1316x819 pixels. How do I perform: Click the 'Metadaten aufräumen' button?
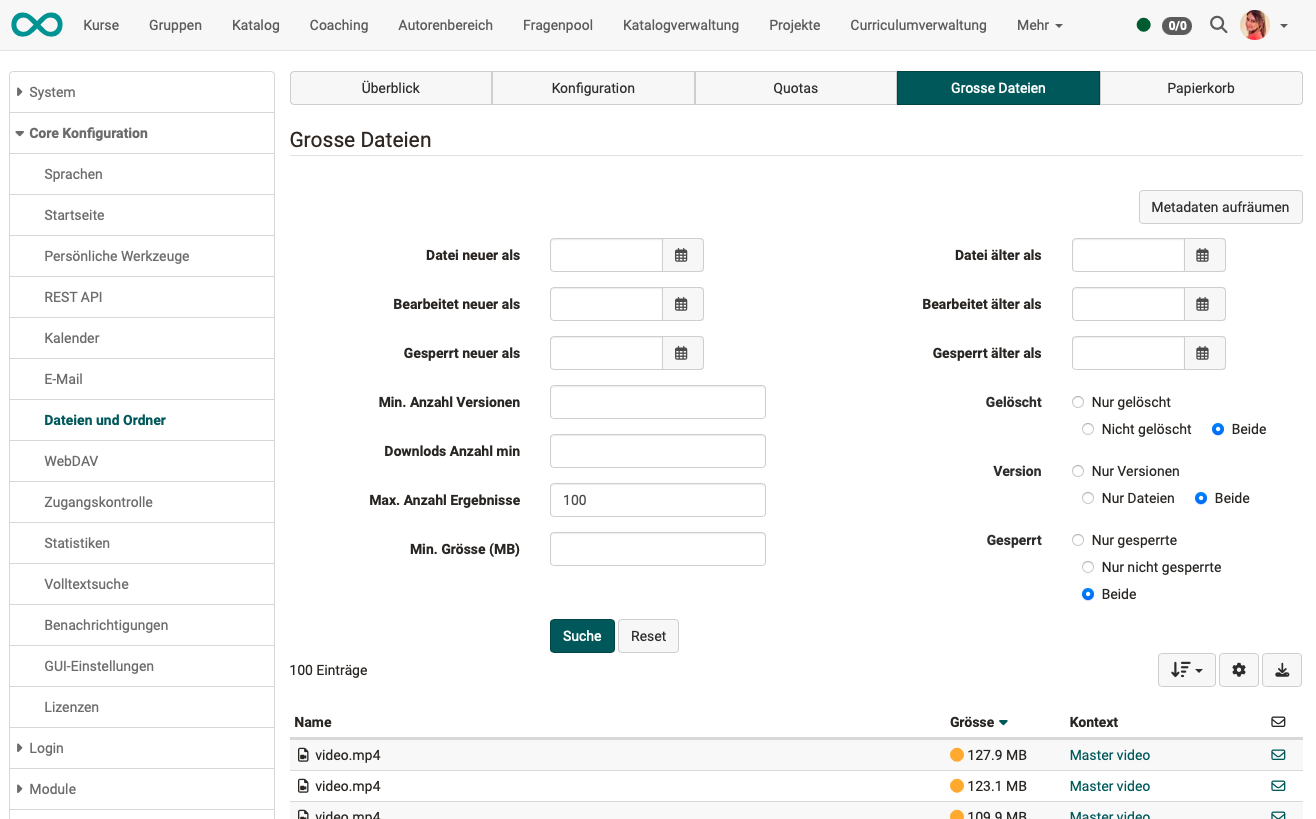pos(1220,207)
